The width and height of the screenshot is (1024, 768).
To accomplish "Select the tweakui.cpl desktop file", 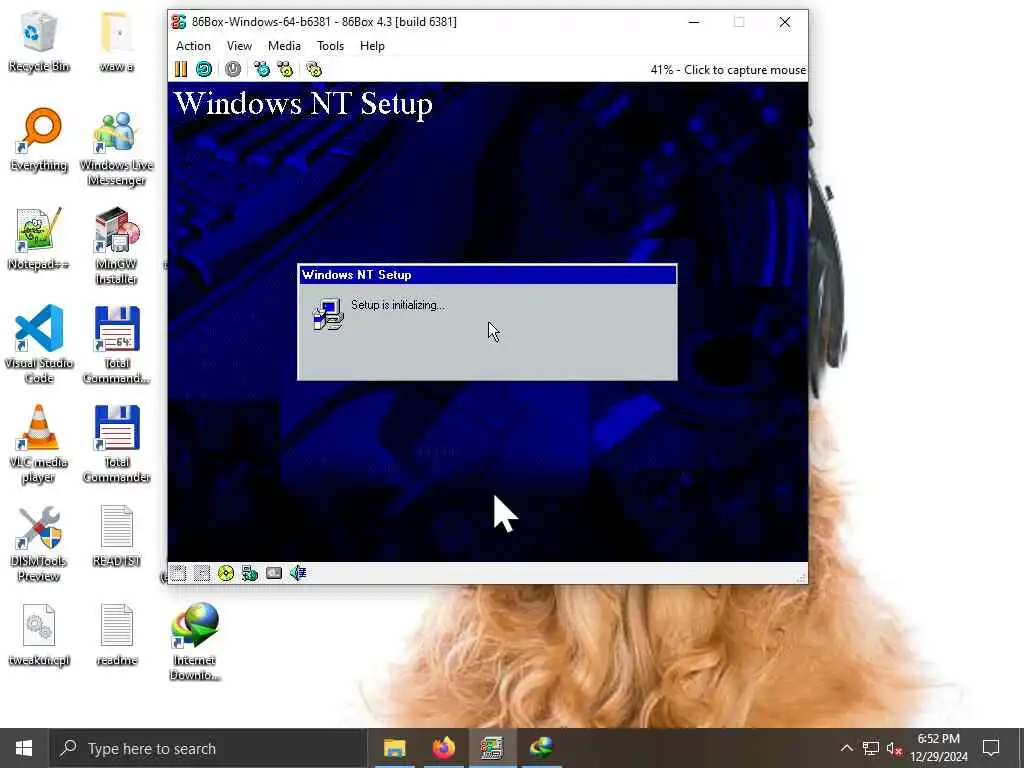I will [x=39, y=635].
